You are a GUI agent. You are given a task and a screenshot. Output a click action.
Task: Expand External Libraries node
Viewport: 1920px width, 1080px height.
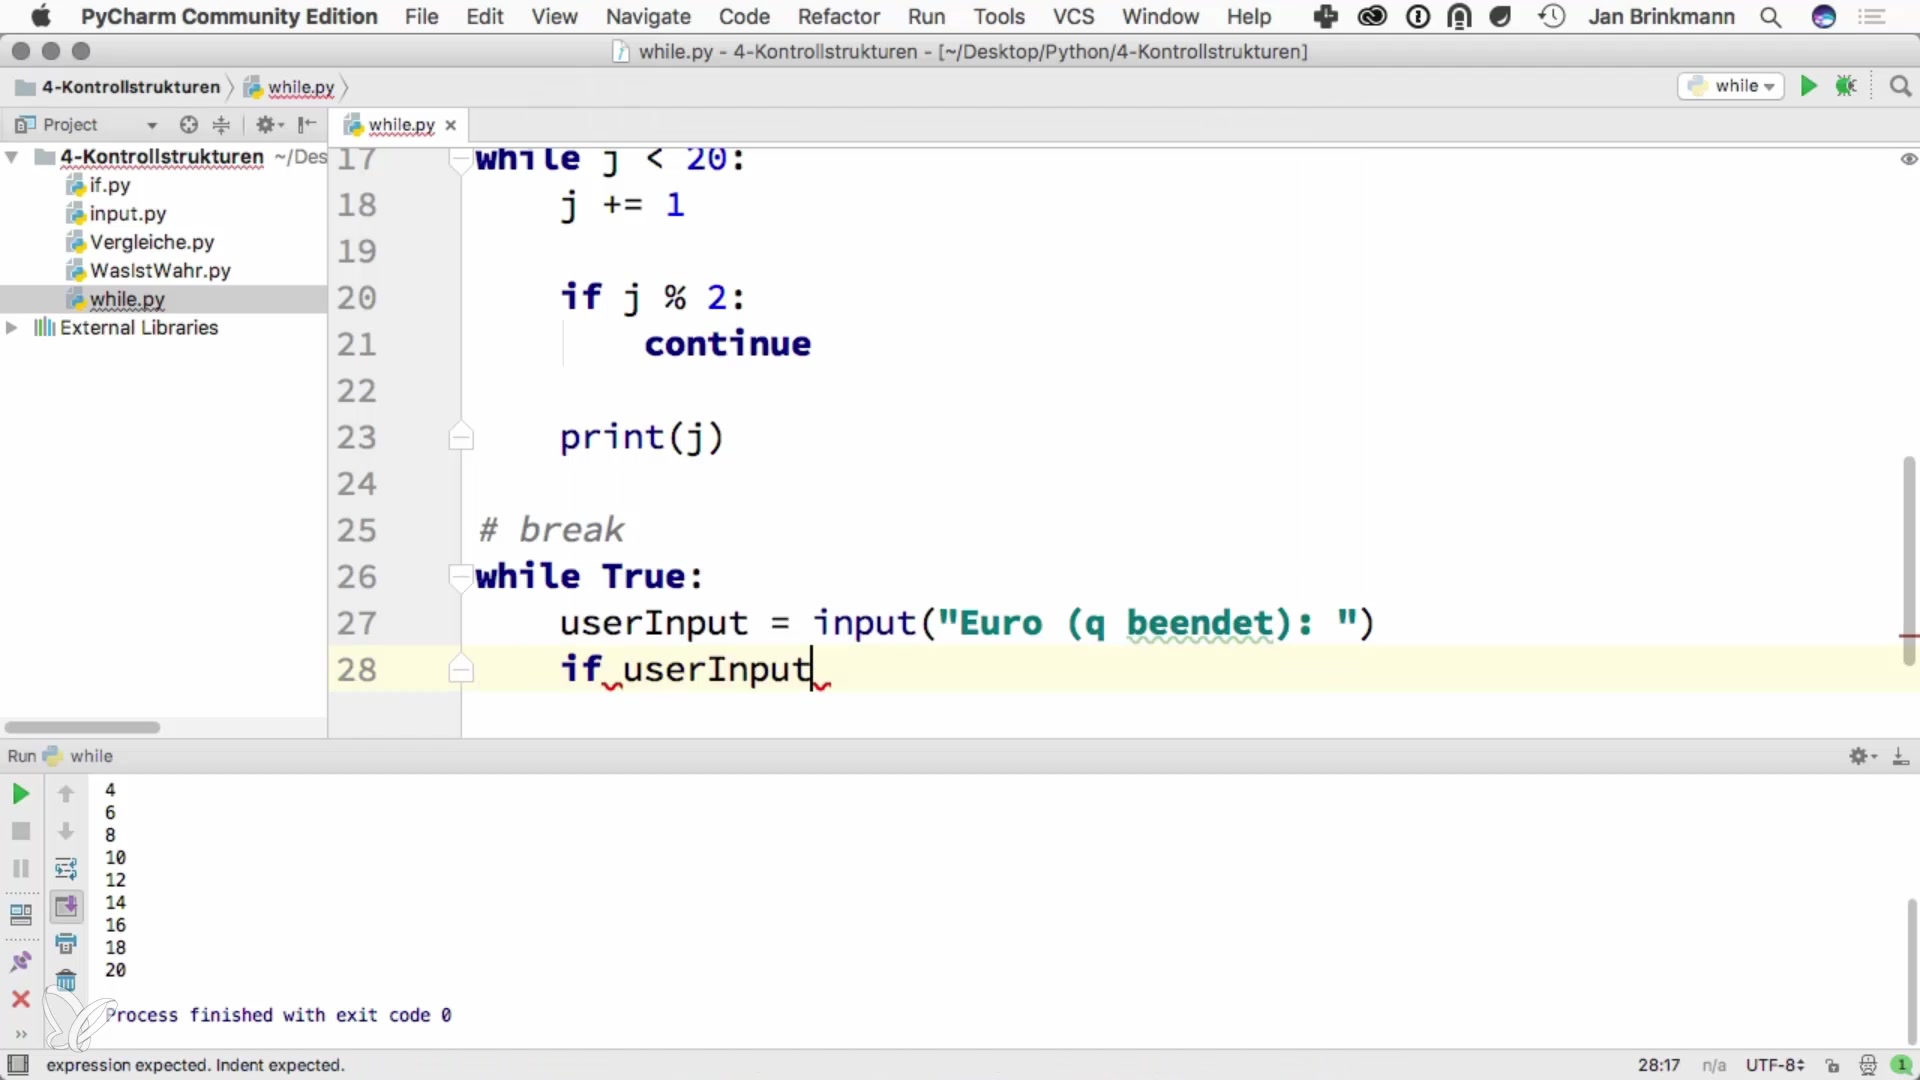(12, 328)
